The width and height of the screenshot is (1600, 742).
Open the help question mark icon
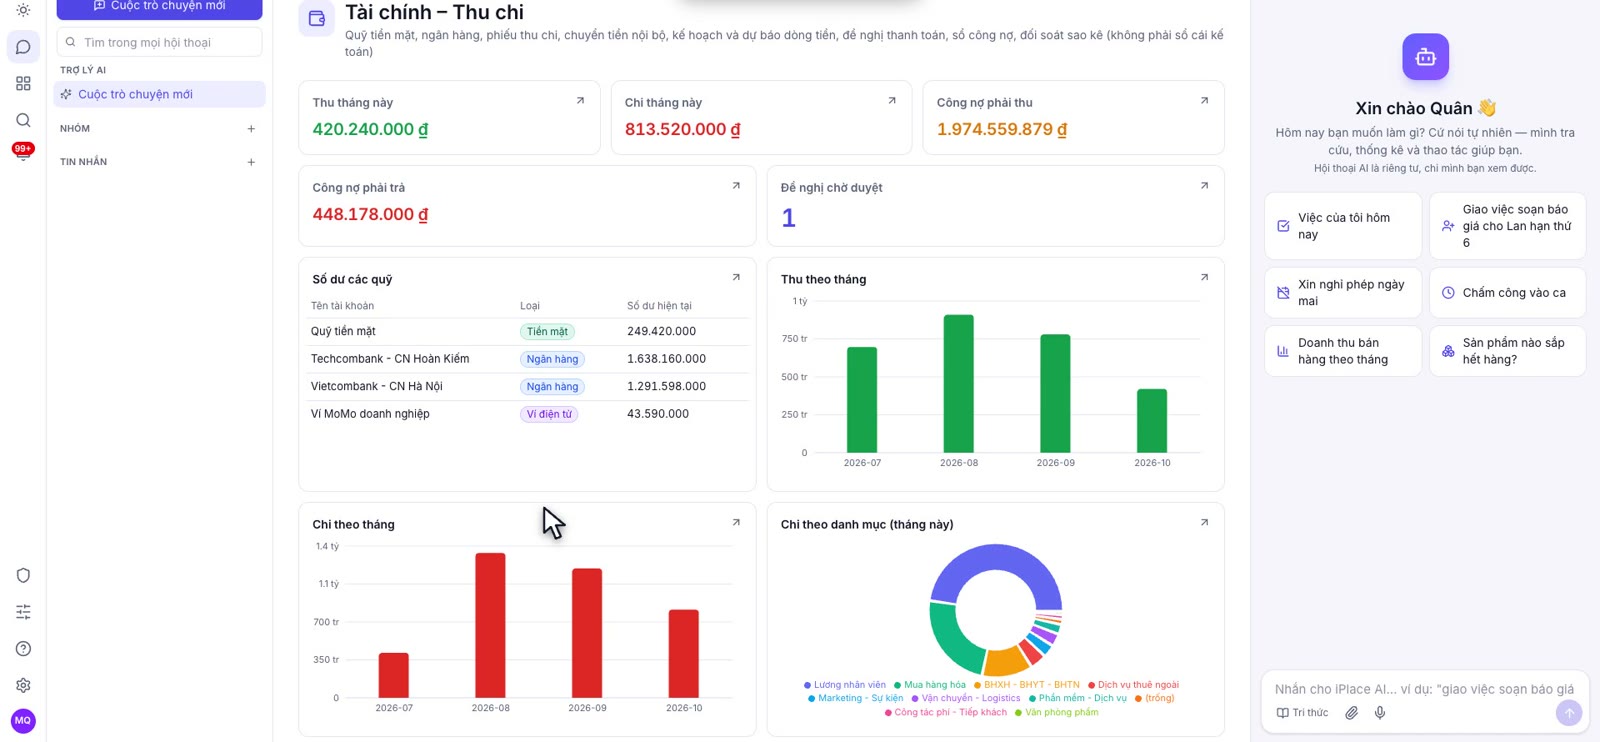click(x=23, y=649)
